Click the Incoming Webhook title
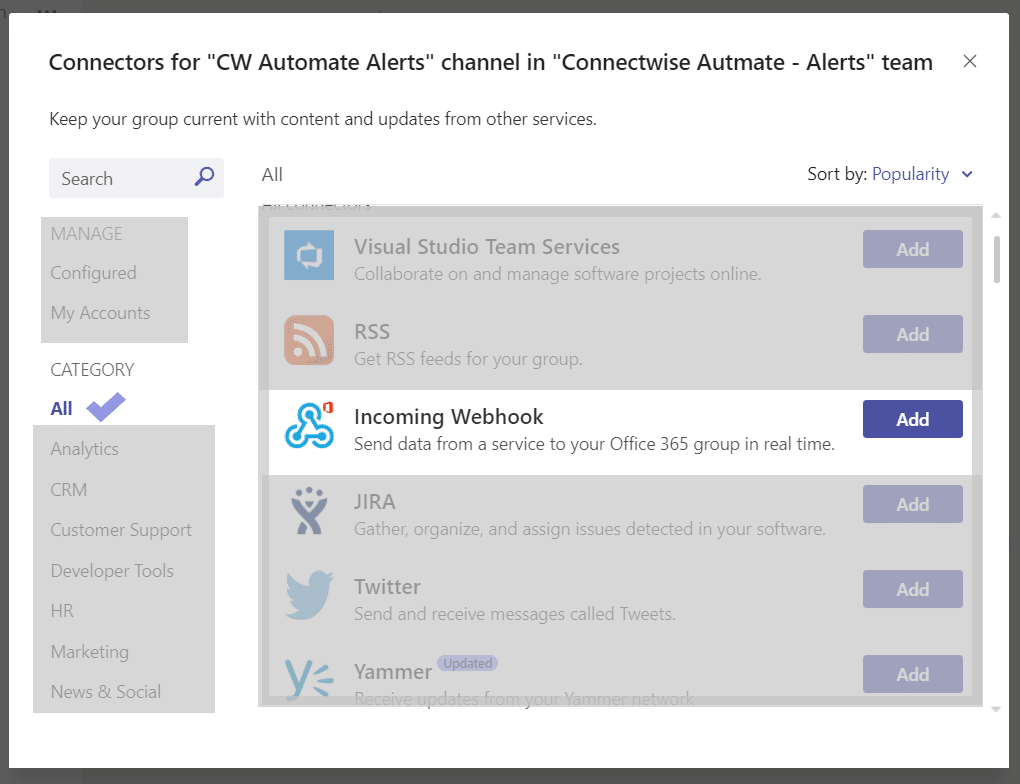 pyautogui.click(x=448, y=416)
